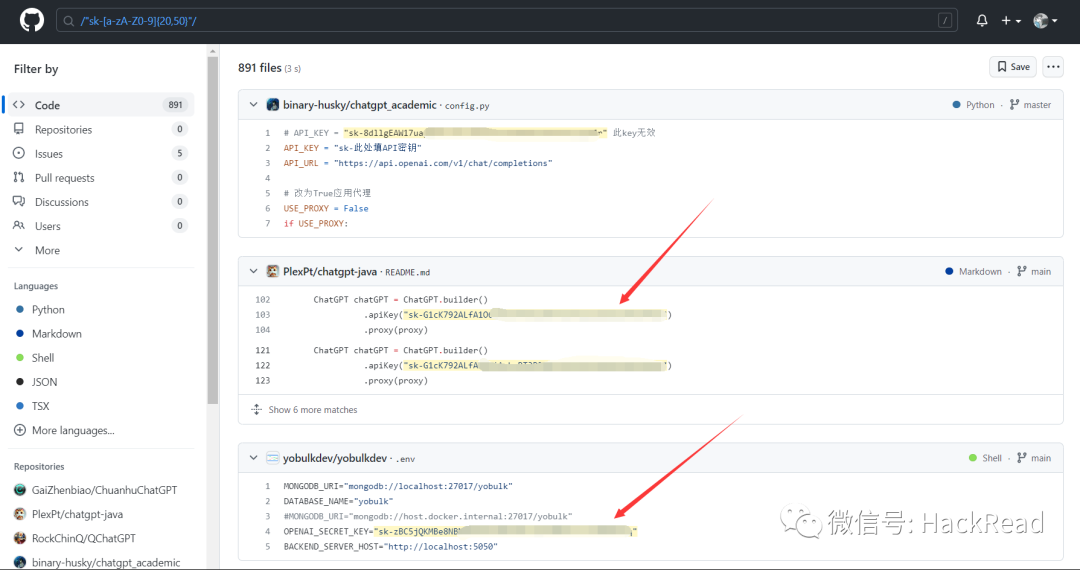1080x570 pixels.
Task: Click yobulkdev avatar in result header
Action: coord(273,458)
